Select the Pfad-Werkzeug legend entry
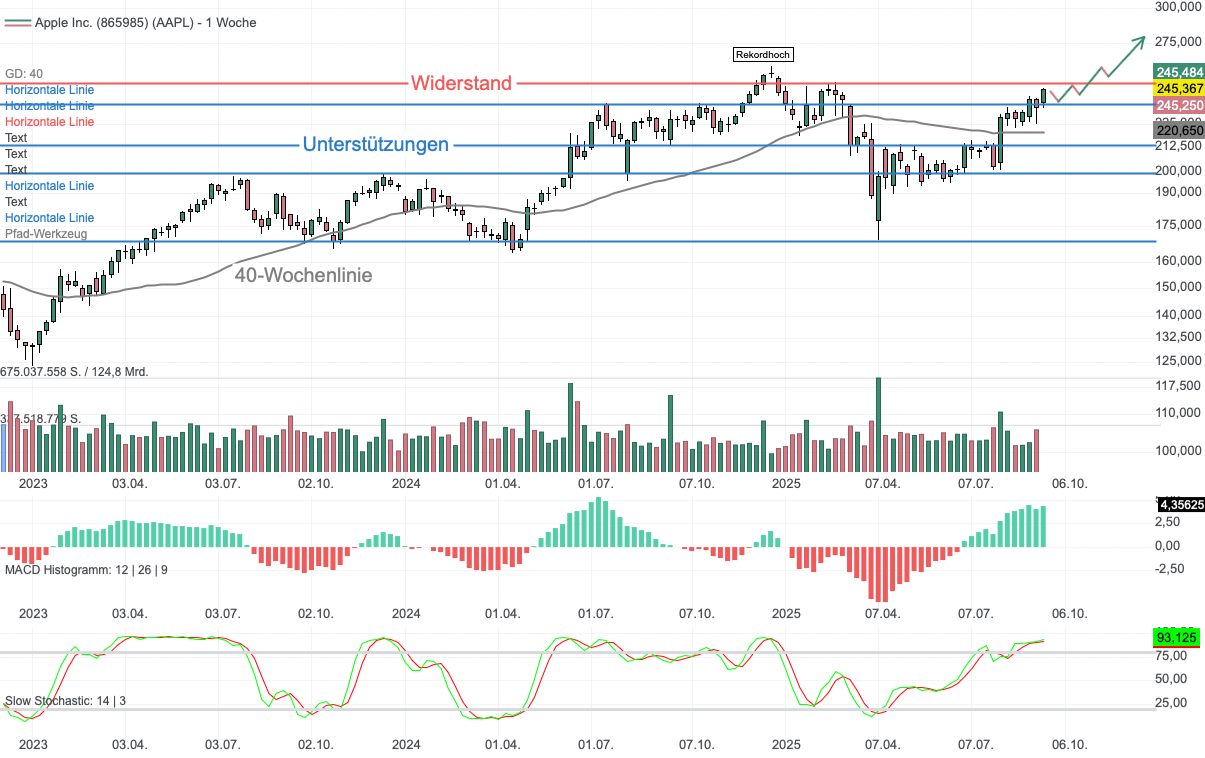The image size is (1205, 758). click(x=46, y=234)
